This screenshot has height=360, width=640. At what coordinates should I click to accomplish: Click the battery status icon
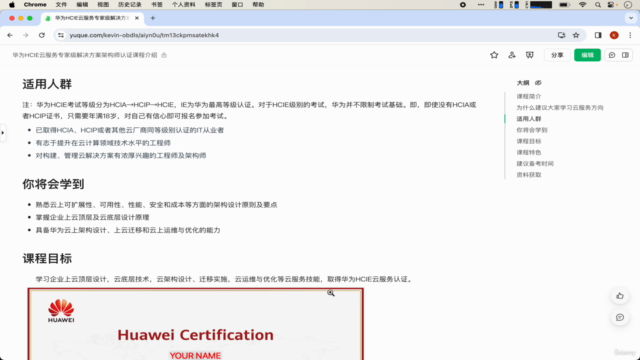[x=564, y=4]
